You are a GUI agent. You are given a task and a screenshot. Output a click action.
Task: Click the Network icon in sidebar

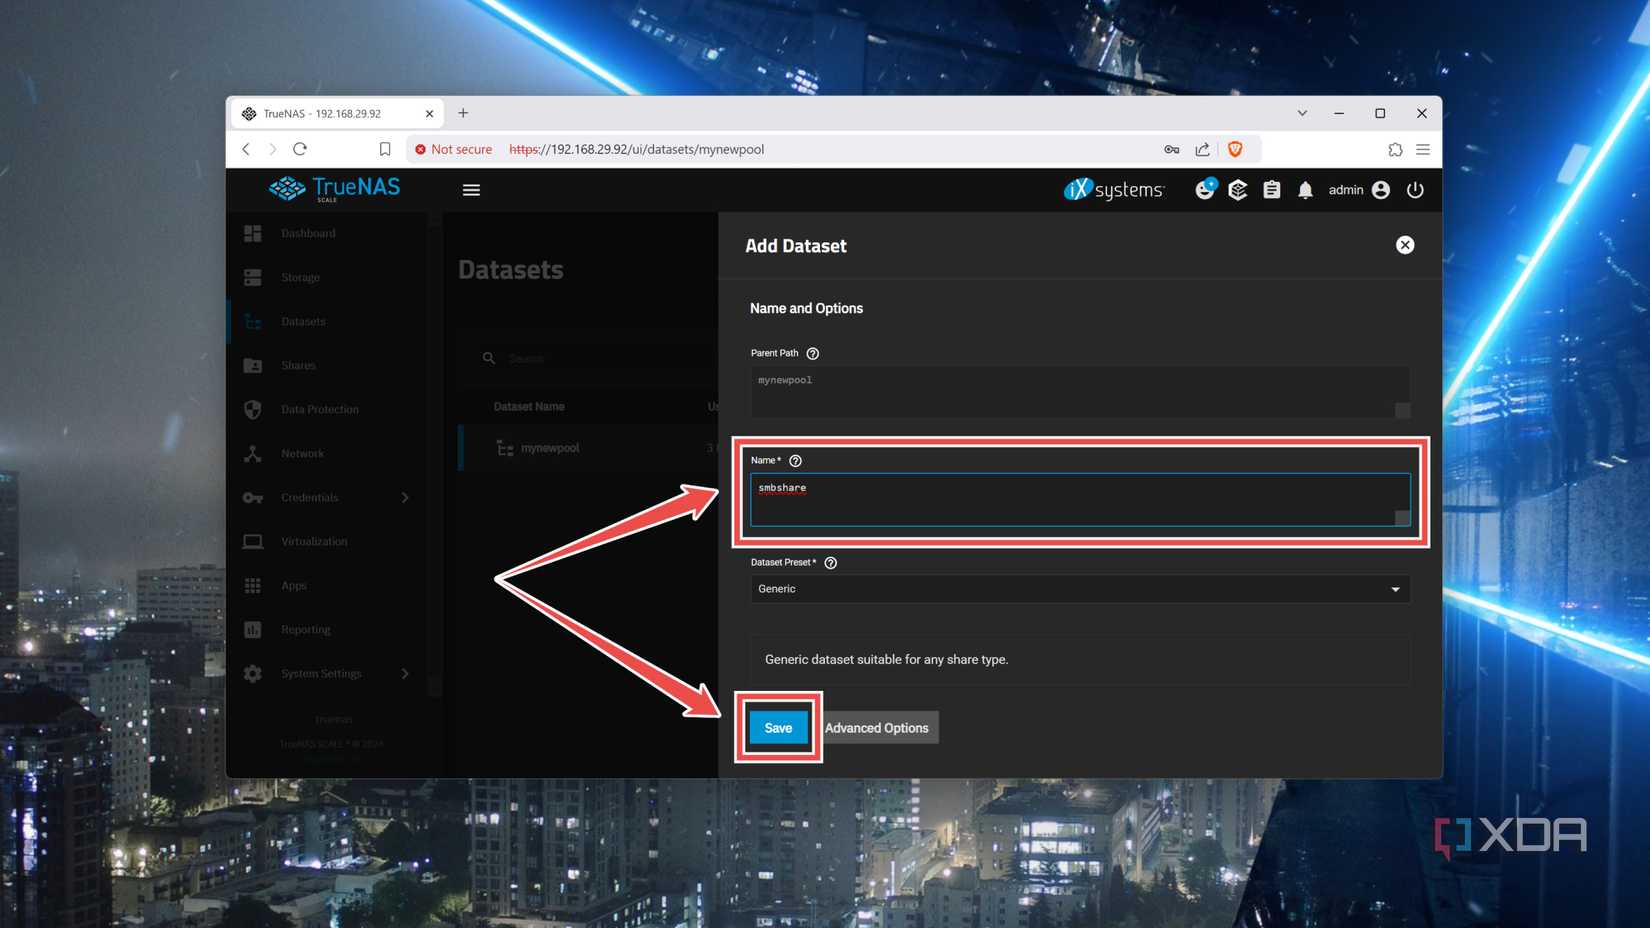click(x=253, y=453)
